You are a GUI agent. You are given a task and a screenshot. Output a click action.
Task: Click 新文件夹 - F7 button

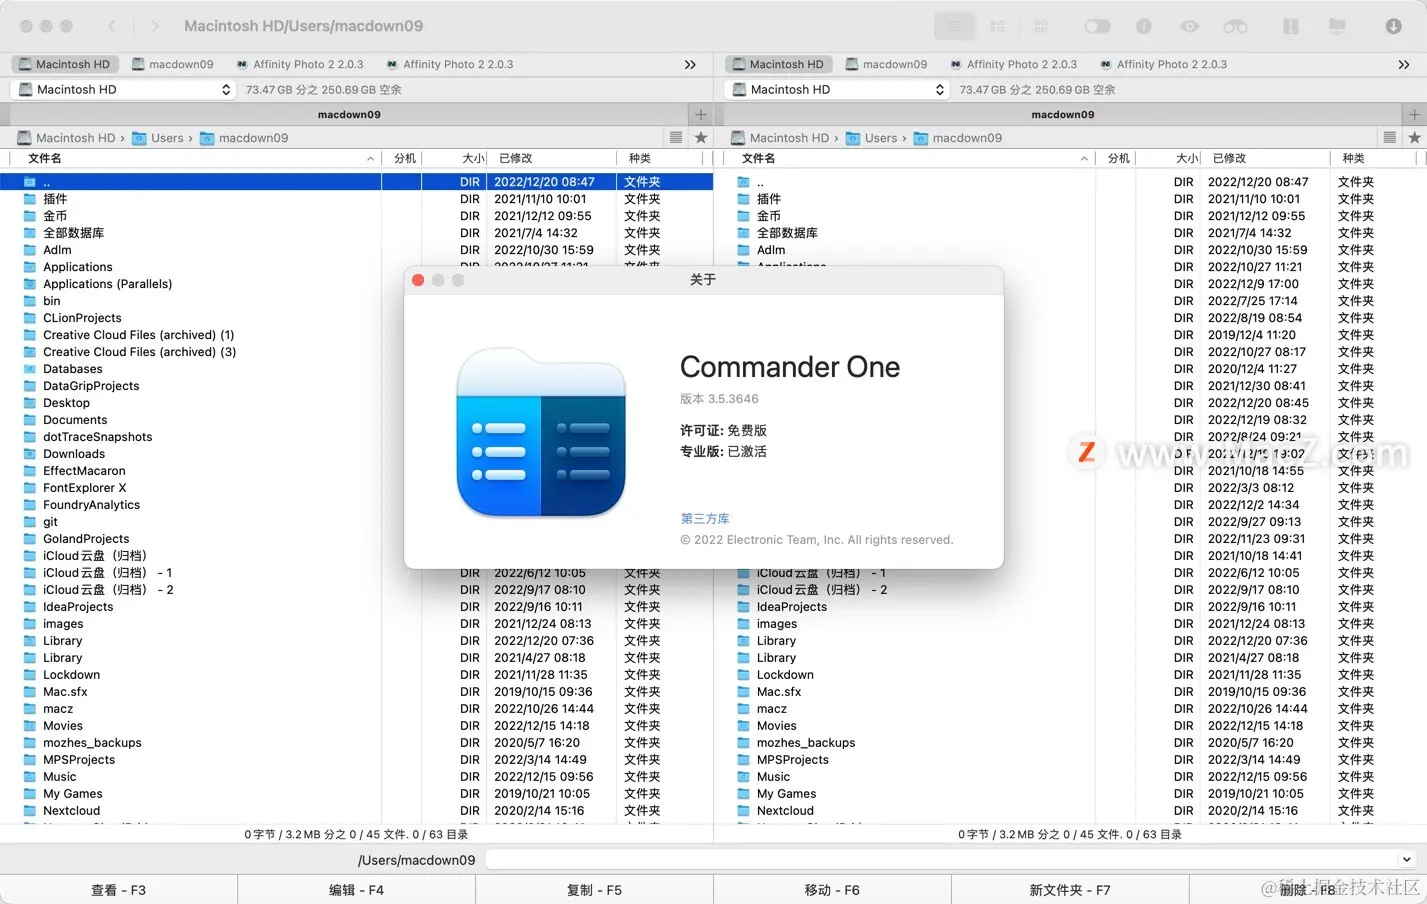coord(1070,890)
